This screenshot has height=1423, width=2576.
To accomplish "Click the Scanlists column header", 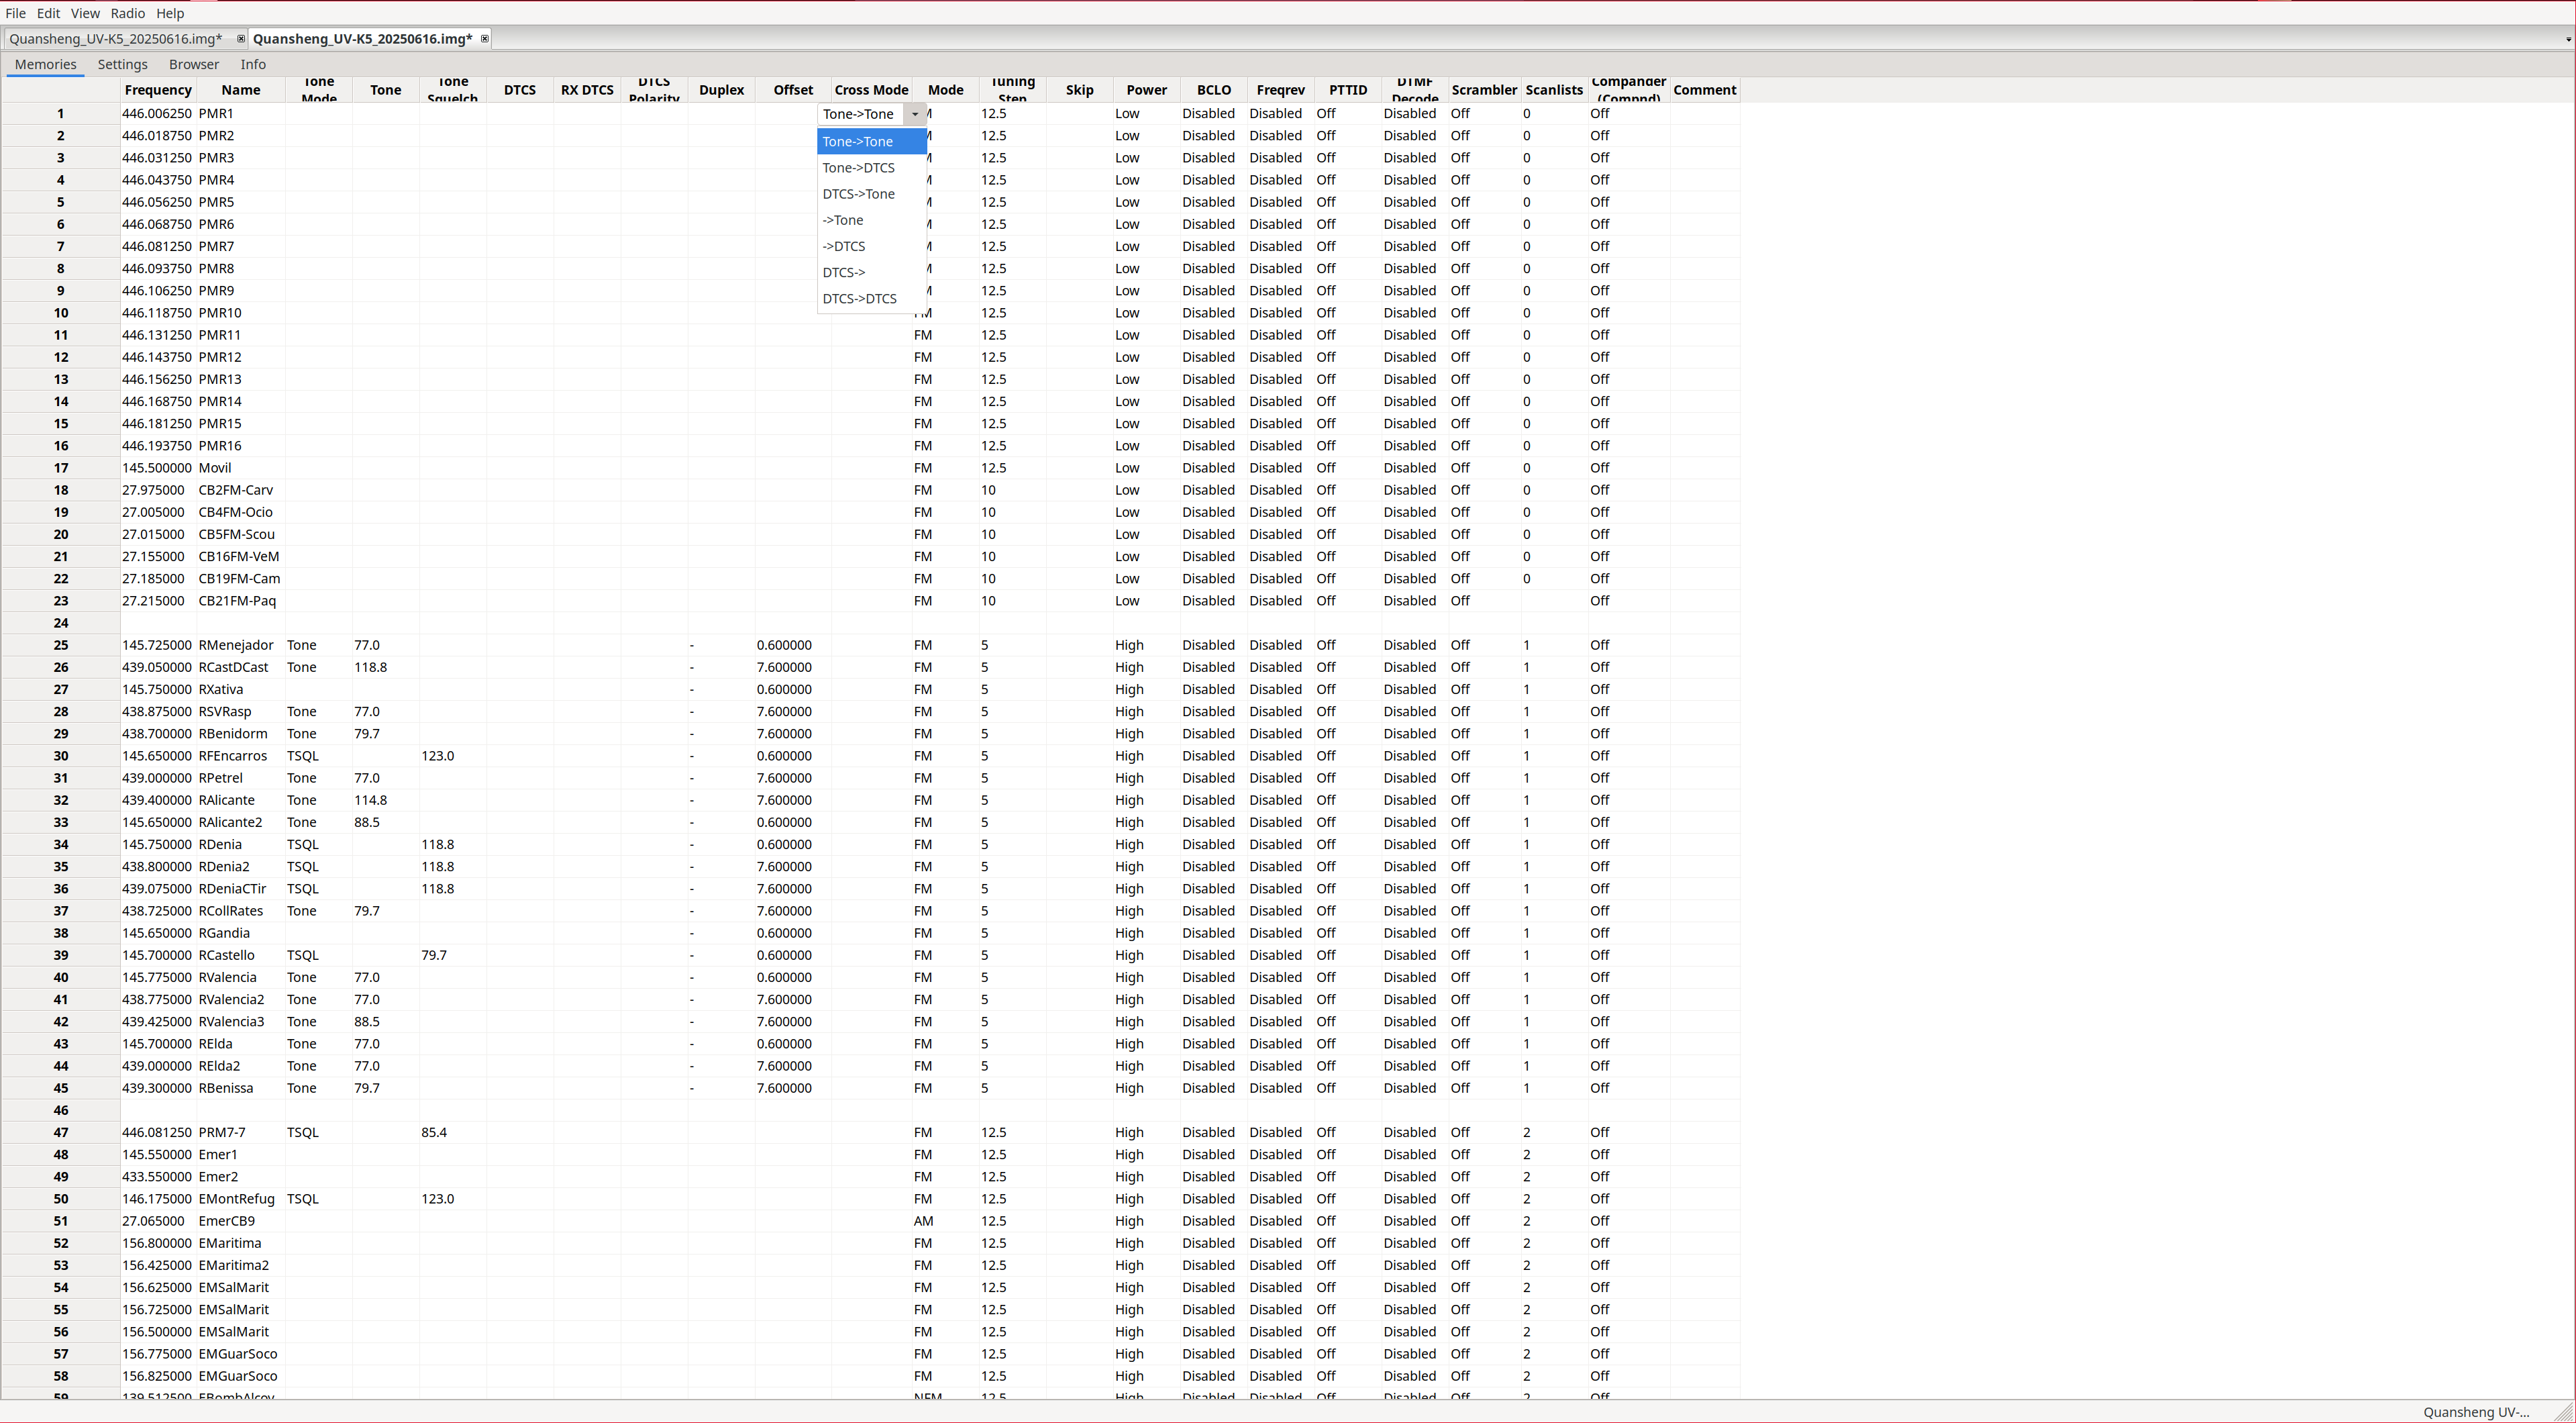I will [x=1553, y=90].
